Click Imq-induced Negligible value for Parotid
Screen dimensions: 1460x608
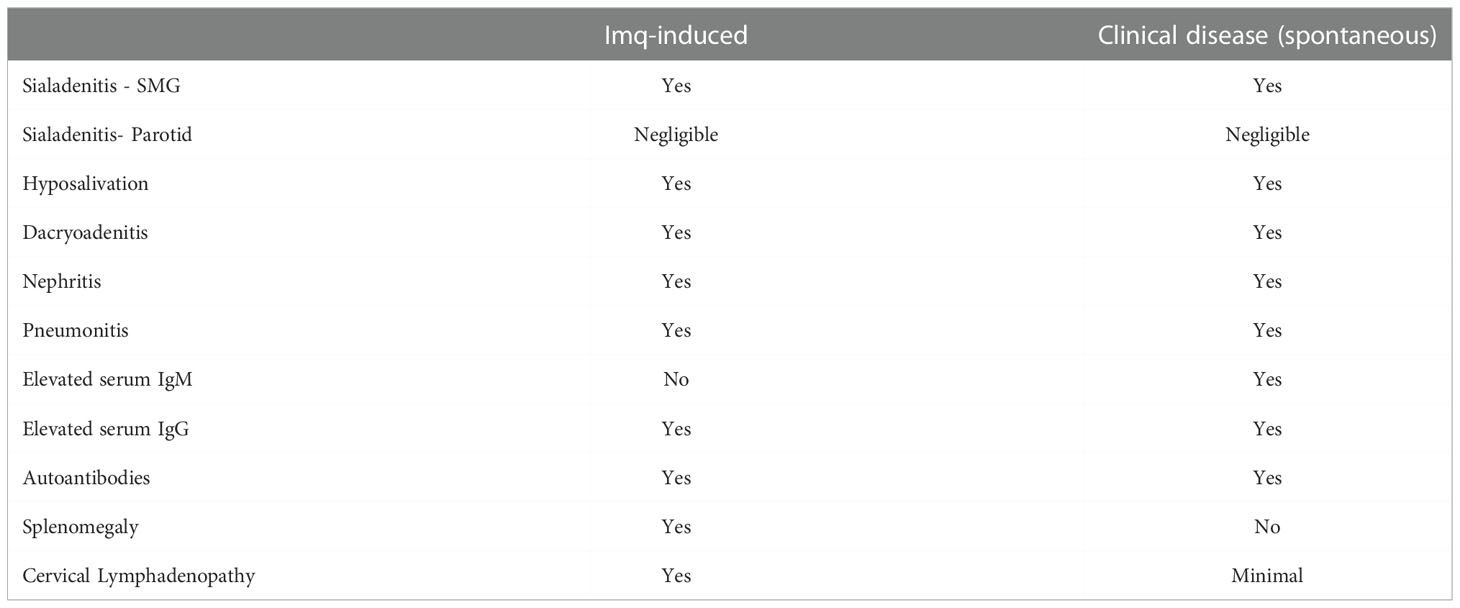676,135
